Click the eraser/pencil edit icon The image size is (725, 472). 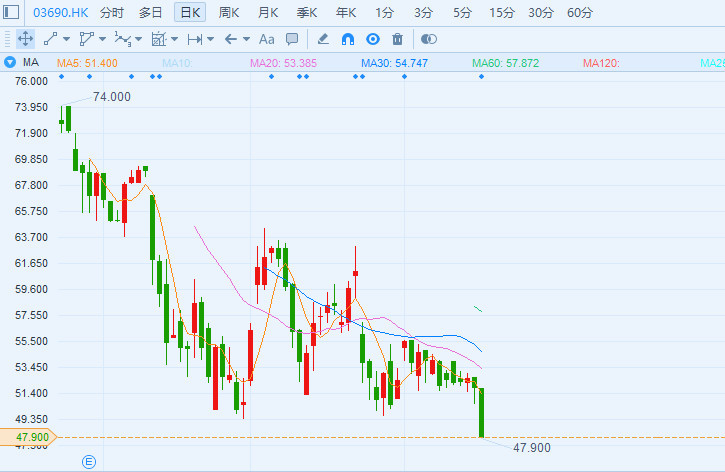click(323, 39)
